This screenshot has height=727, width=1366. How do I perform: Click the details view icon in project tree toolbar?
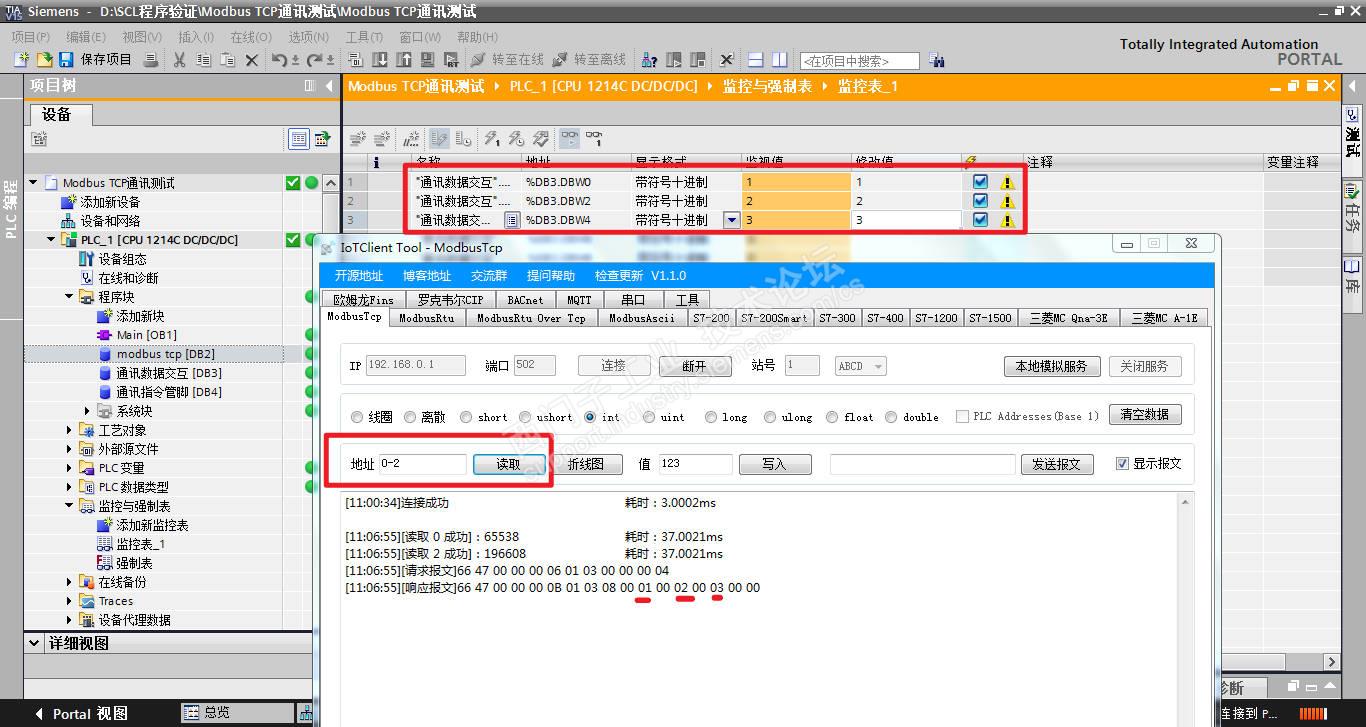click(x=298, y=139)
